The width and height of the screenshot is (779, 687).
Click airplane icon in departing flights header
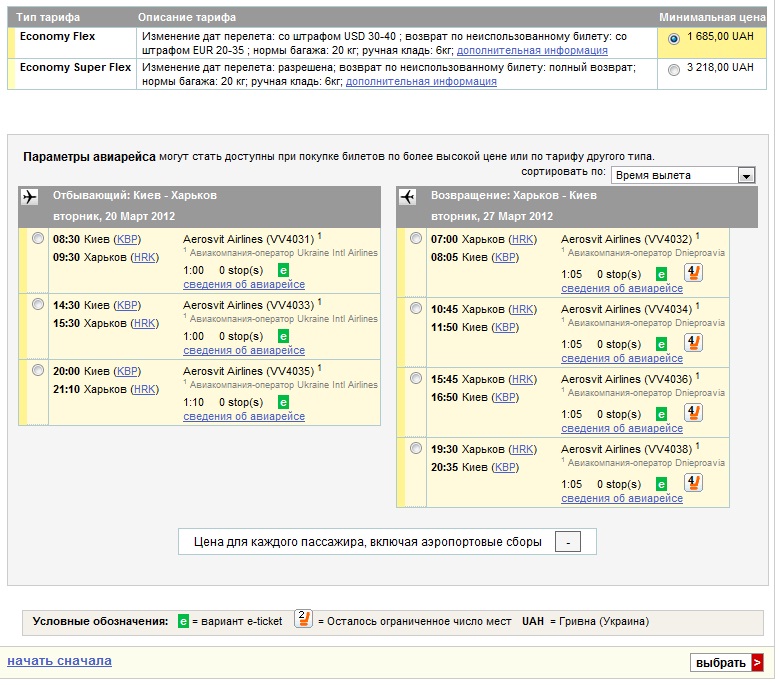pos(29,197)
